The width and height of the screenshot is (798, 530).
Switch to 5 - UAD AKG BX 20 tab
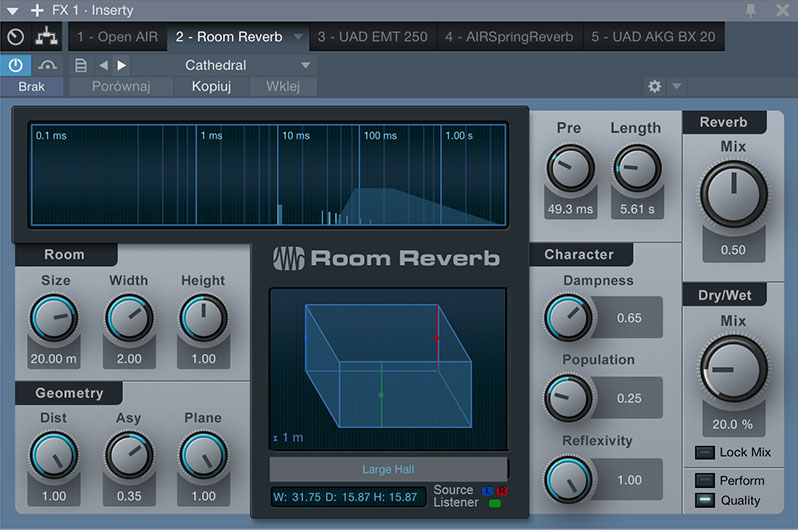(x=653, y=37)
